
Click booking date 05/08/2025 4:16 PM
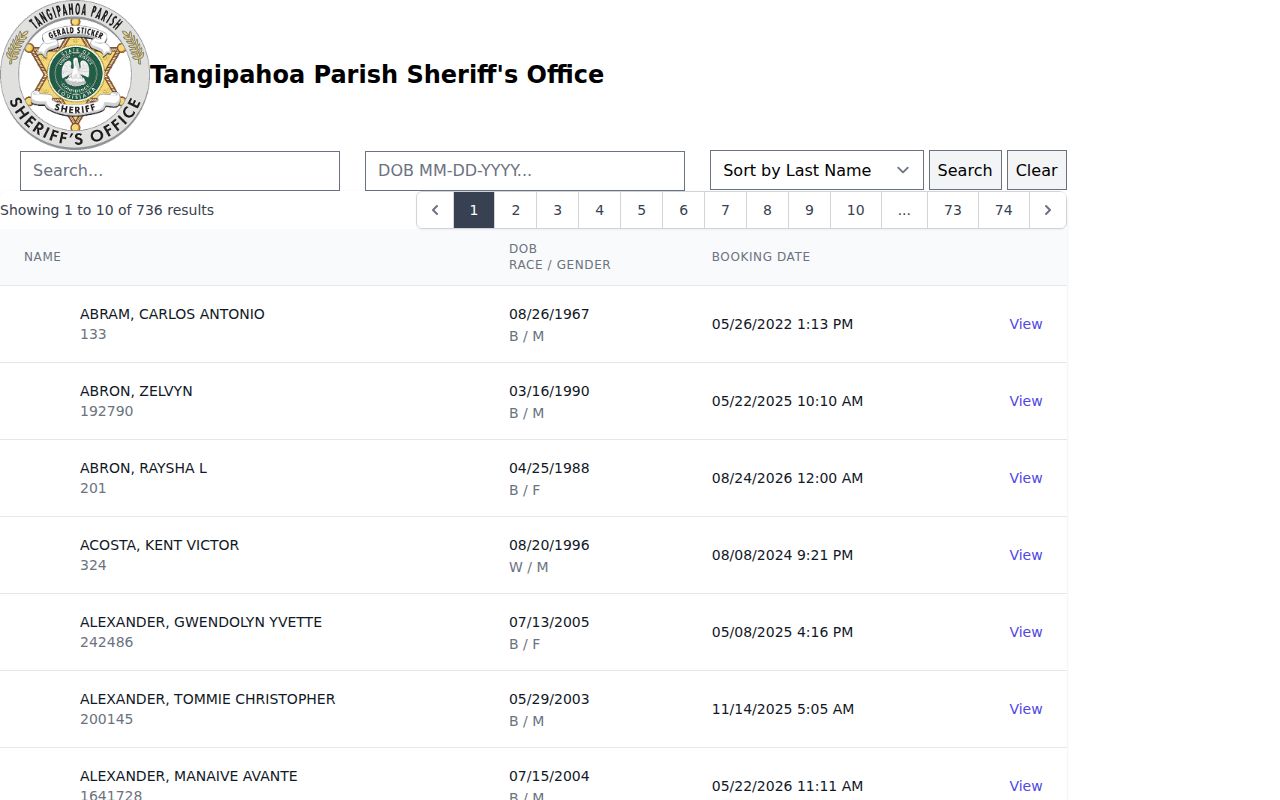(782, 632)
